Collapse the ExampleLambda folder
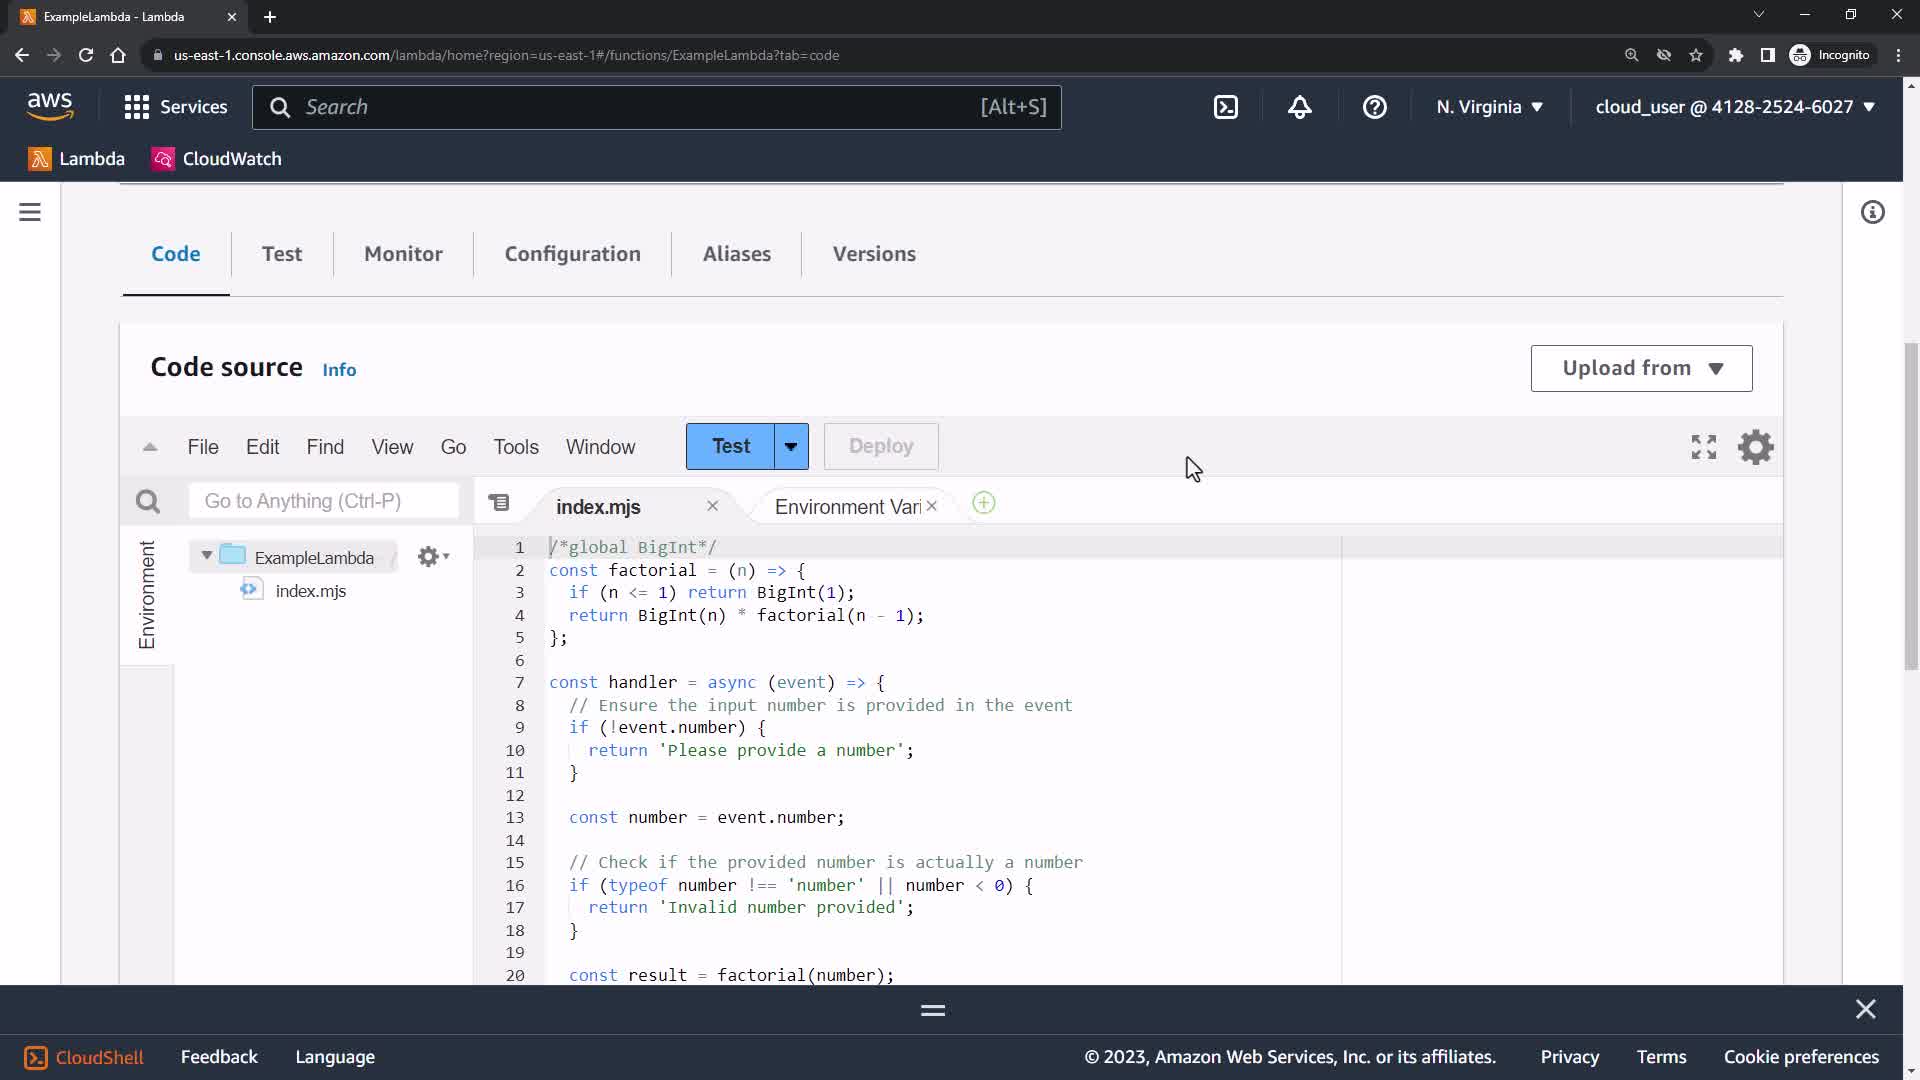1920x1080 pixels. coord(206,555)
